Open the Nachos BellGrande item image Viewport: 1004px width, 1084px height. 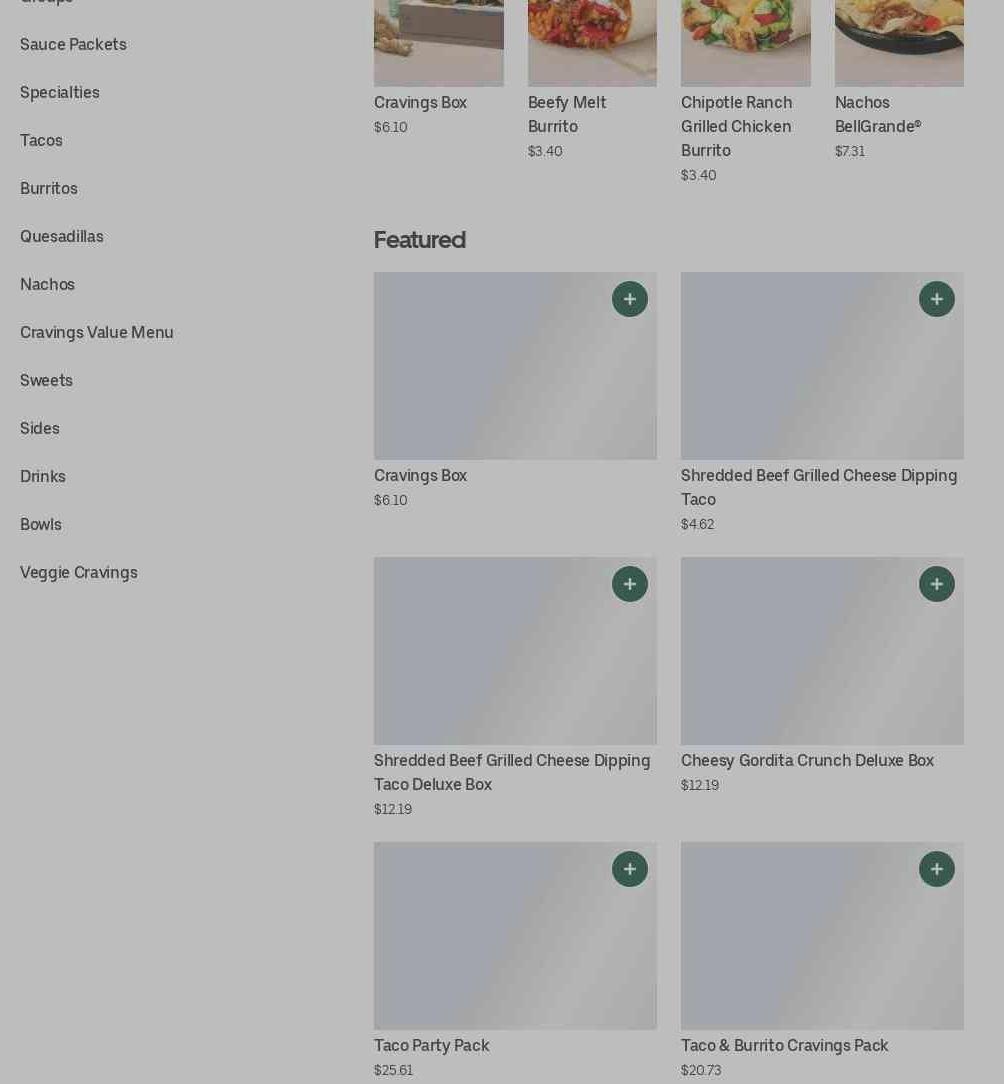pyautogui.click(x=899, y=43)
